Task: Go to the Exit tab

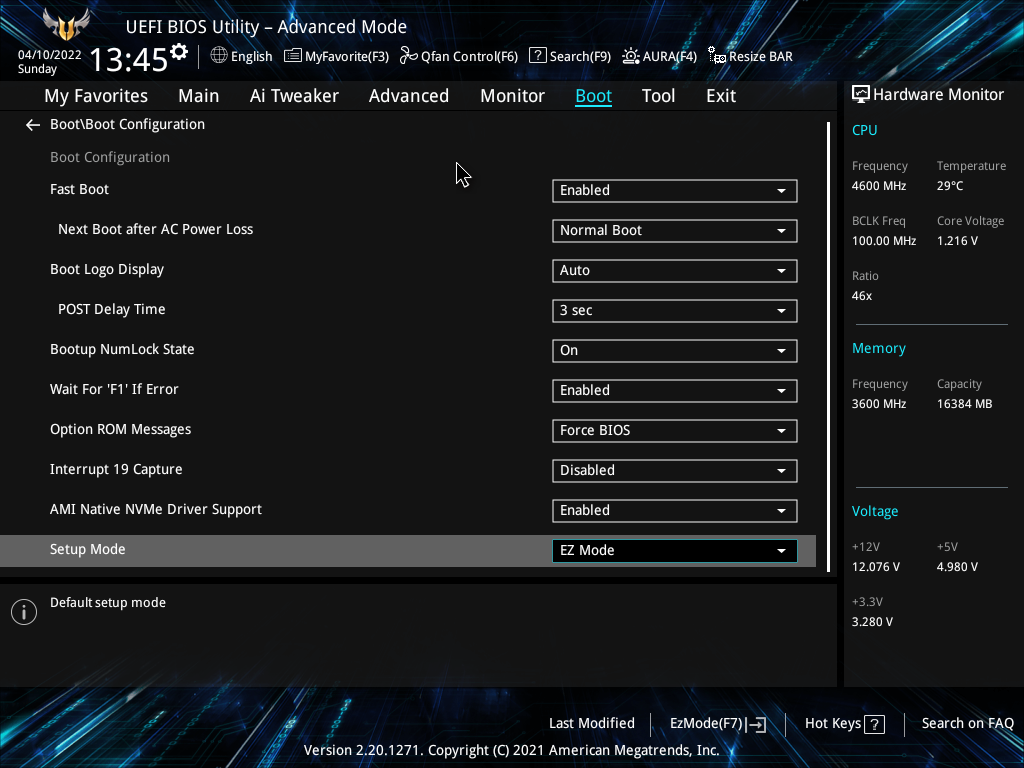Action: point(721,96)
